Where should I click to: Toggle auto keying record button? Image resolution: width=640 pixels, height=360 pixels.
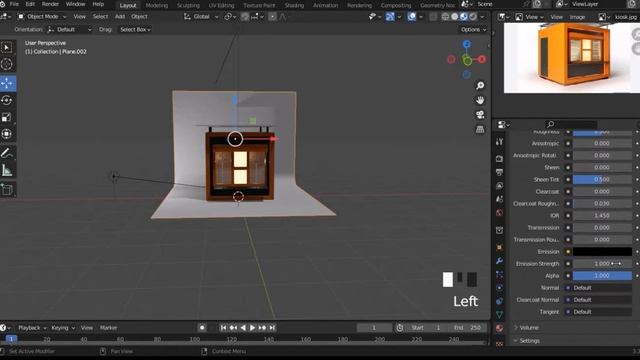(x=202, y=328)
